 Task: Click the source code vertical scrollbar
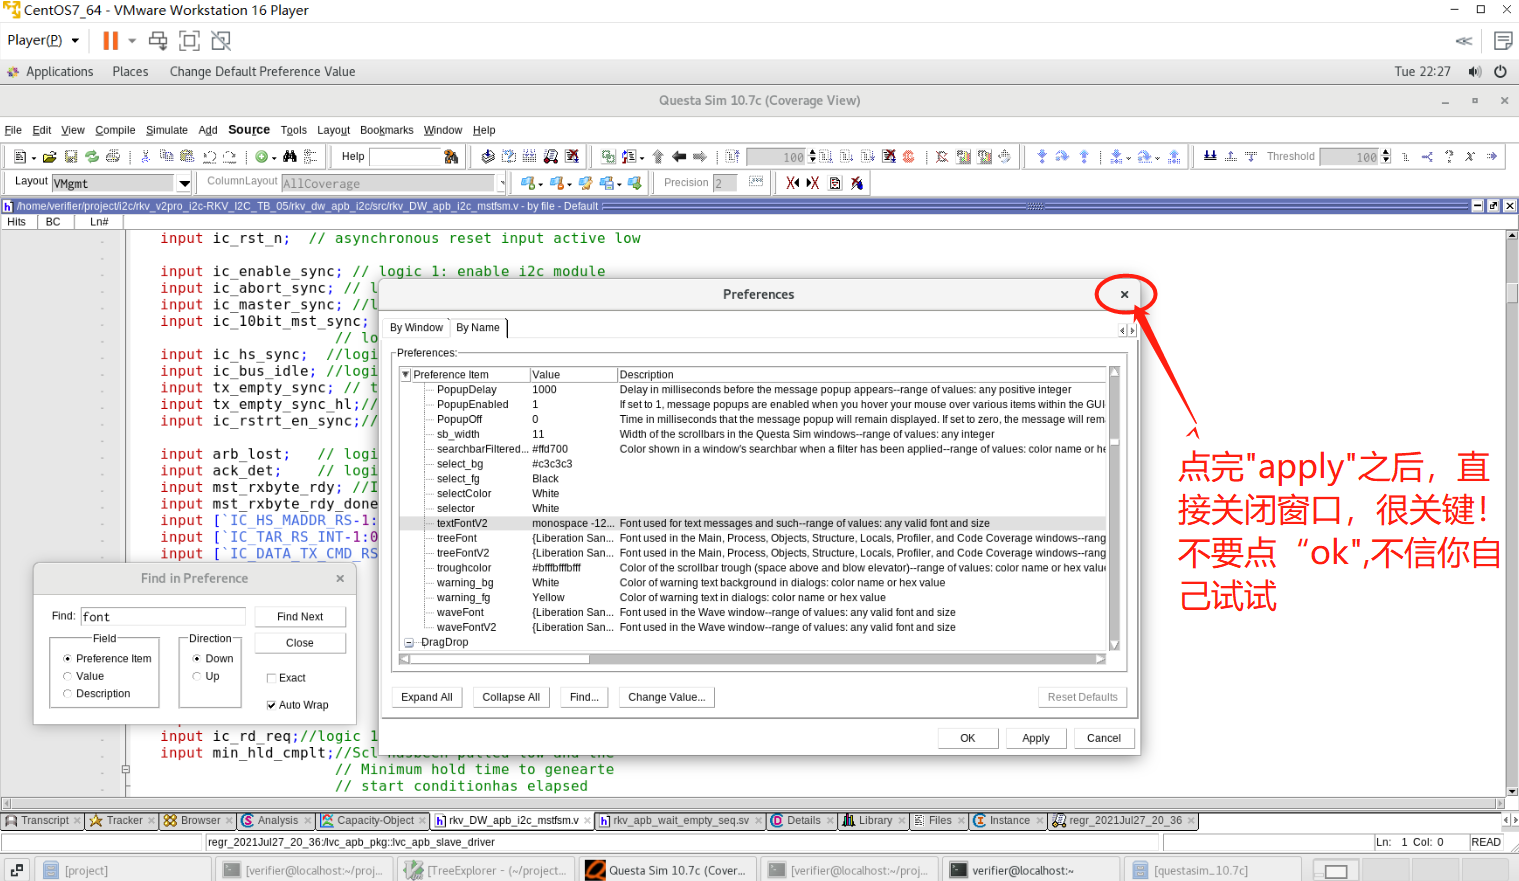click(1512, 513)
